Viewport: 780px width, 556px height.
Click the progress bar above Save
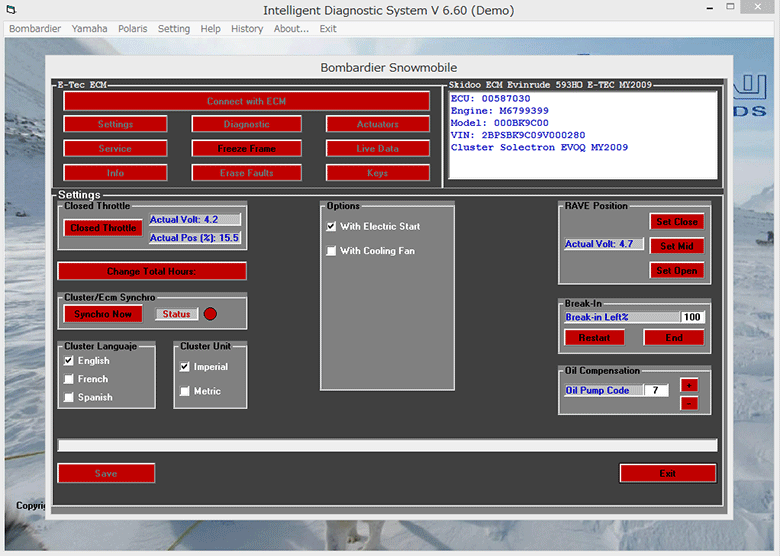pyautogui.click(x=388, y=445)
